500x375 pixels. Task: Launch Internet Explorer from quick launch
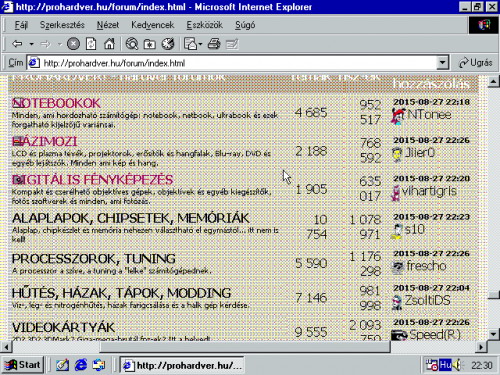[81, 365]
